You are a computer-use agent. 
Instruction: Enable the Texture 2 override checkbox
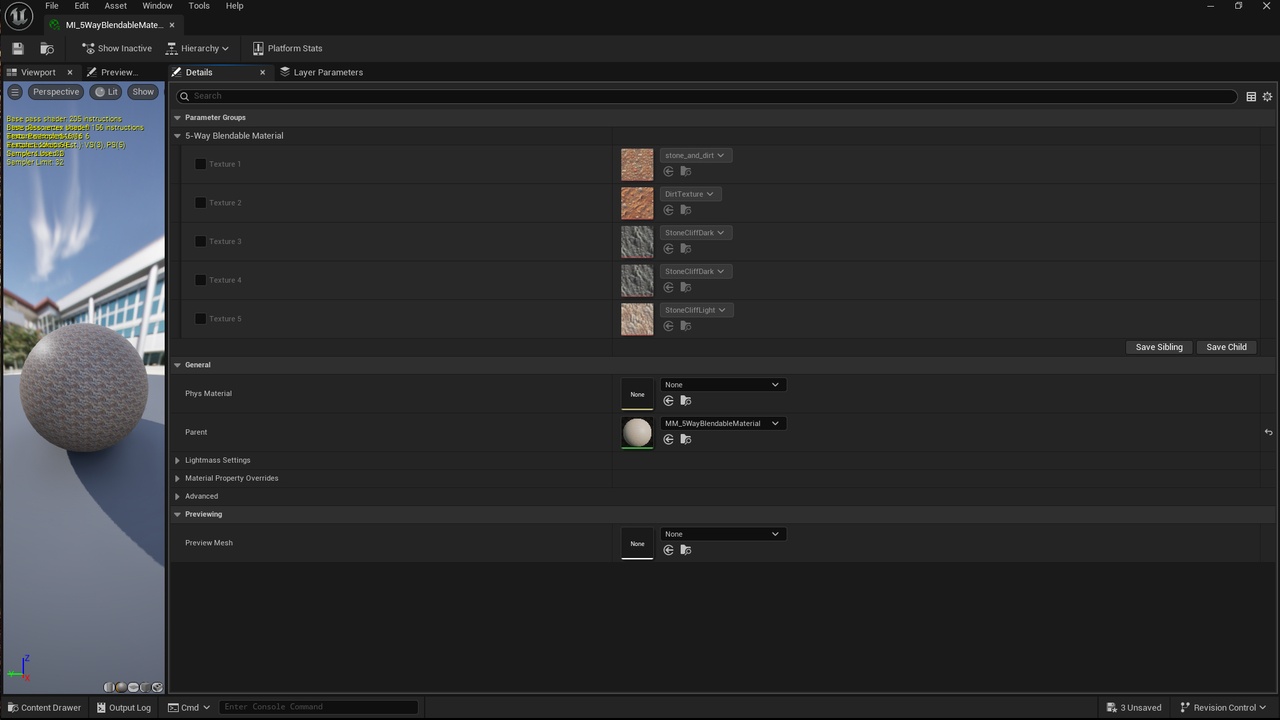click(x=200, y=203)
